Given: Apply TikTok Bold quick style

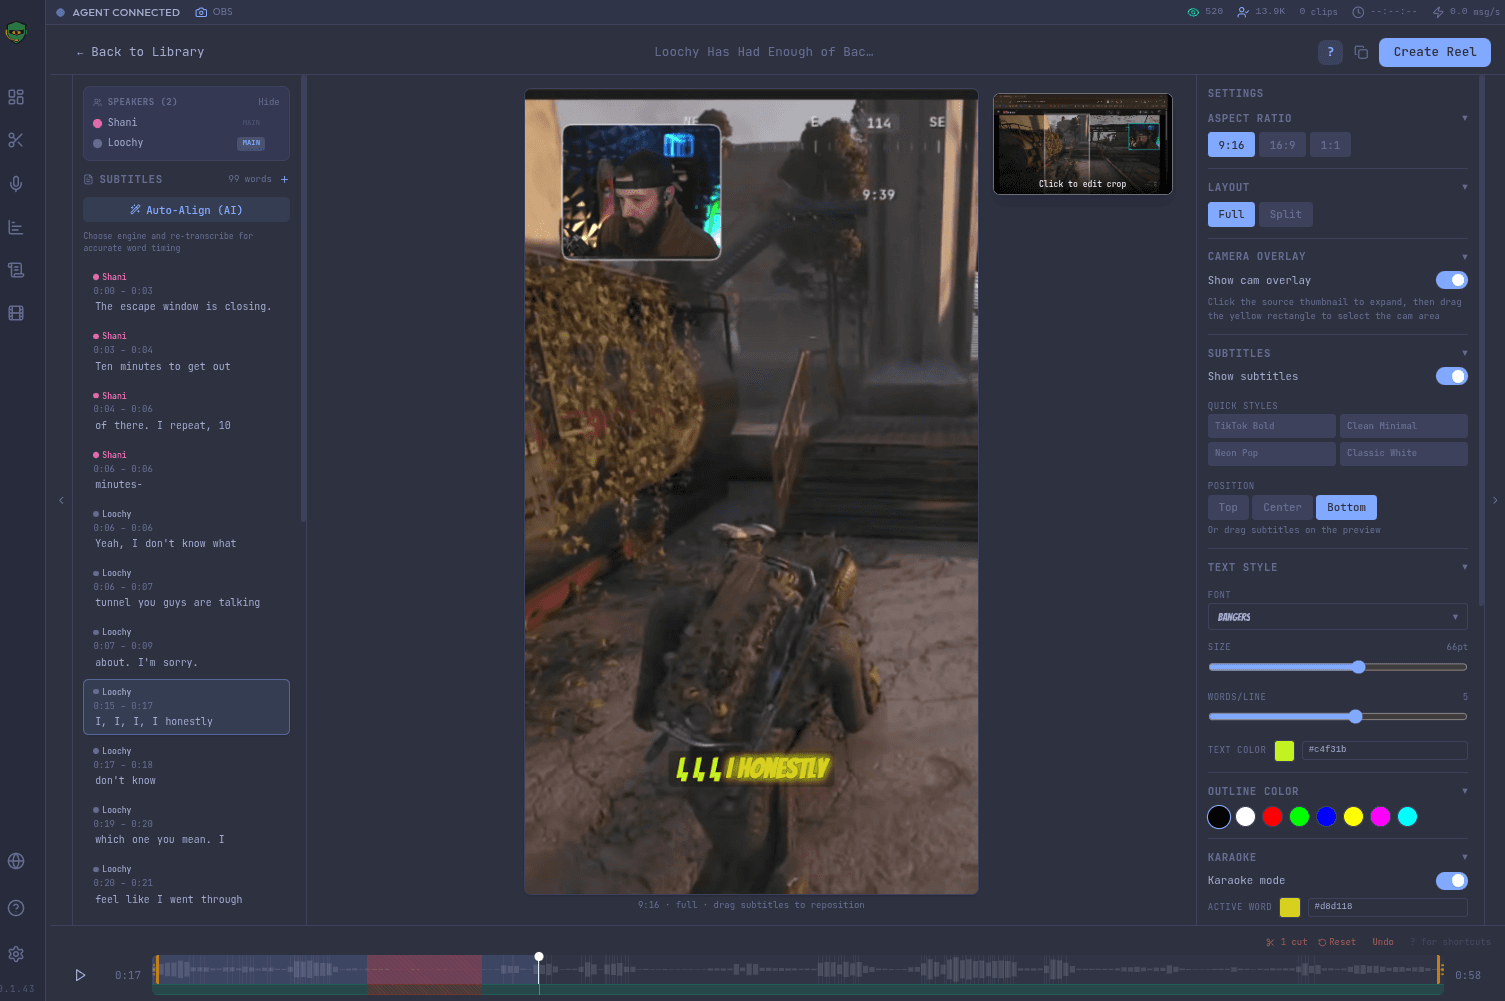Looking at the screenshot, I should pos(1271,426).
